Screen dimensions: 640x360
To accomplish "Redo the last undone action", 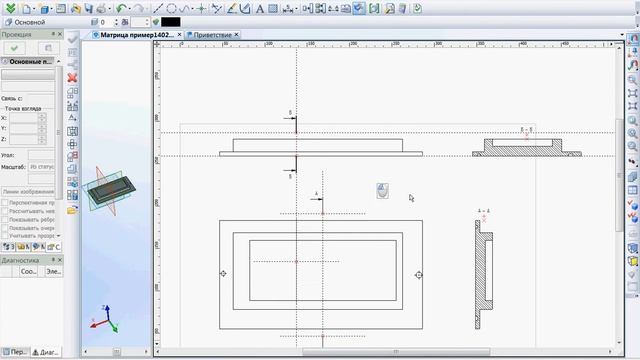I will [139, 8].
